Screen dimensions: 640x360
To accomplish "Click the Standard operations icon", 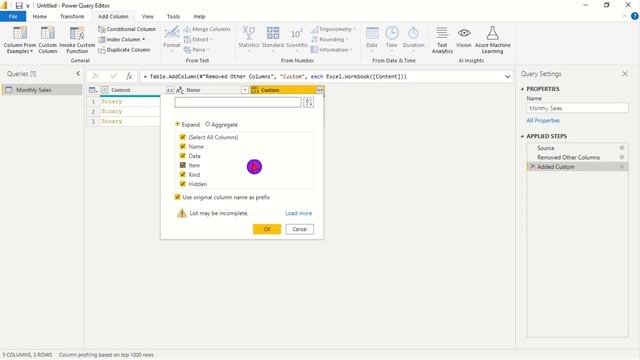I will (273, 33).
